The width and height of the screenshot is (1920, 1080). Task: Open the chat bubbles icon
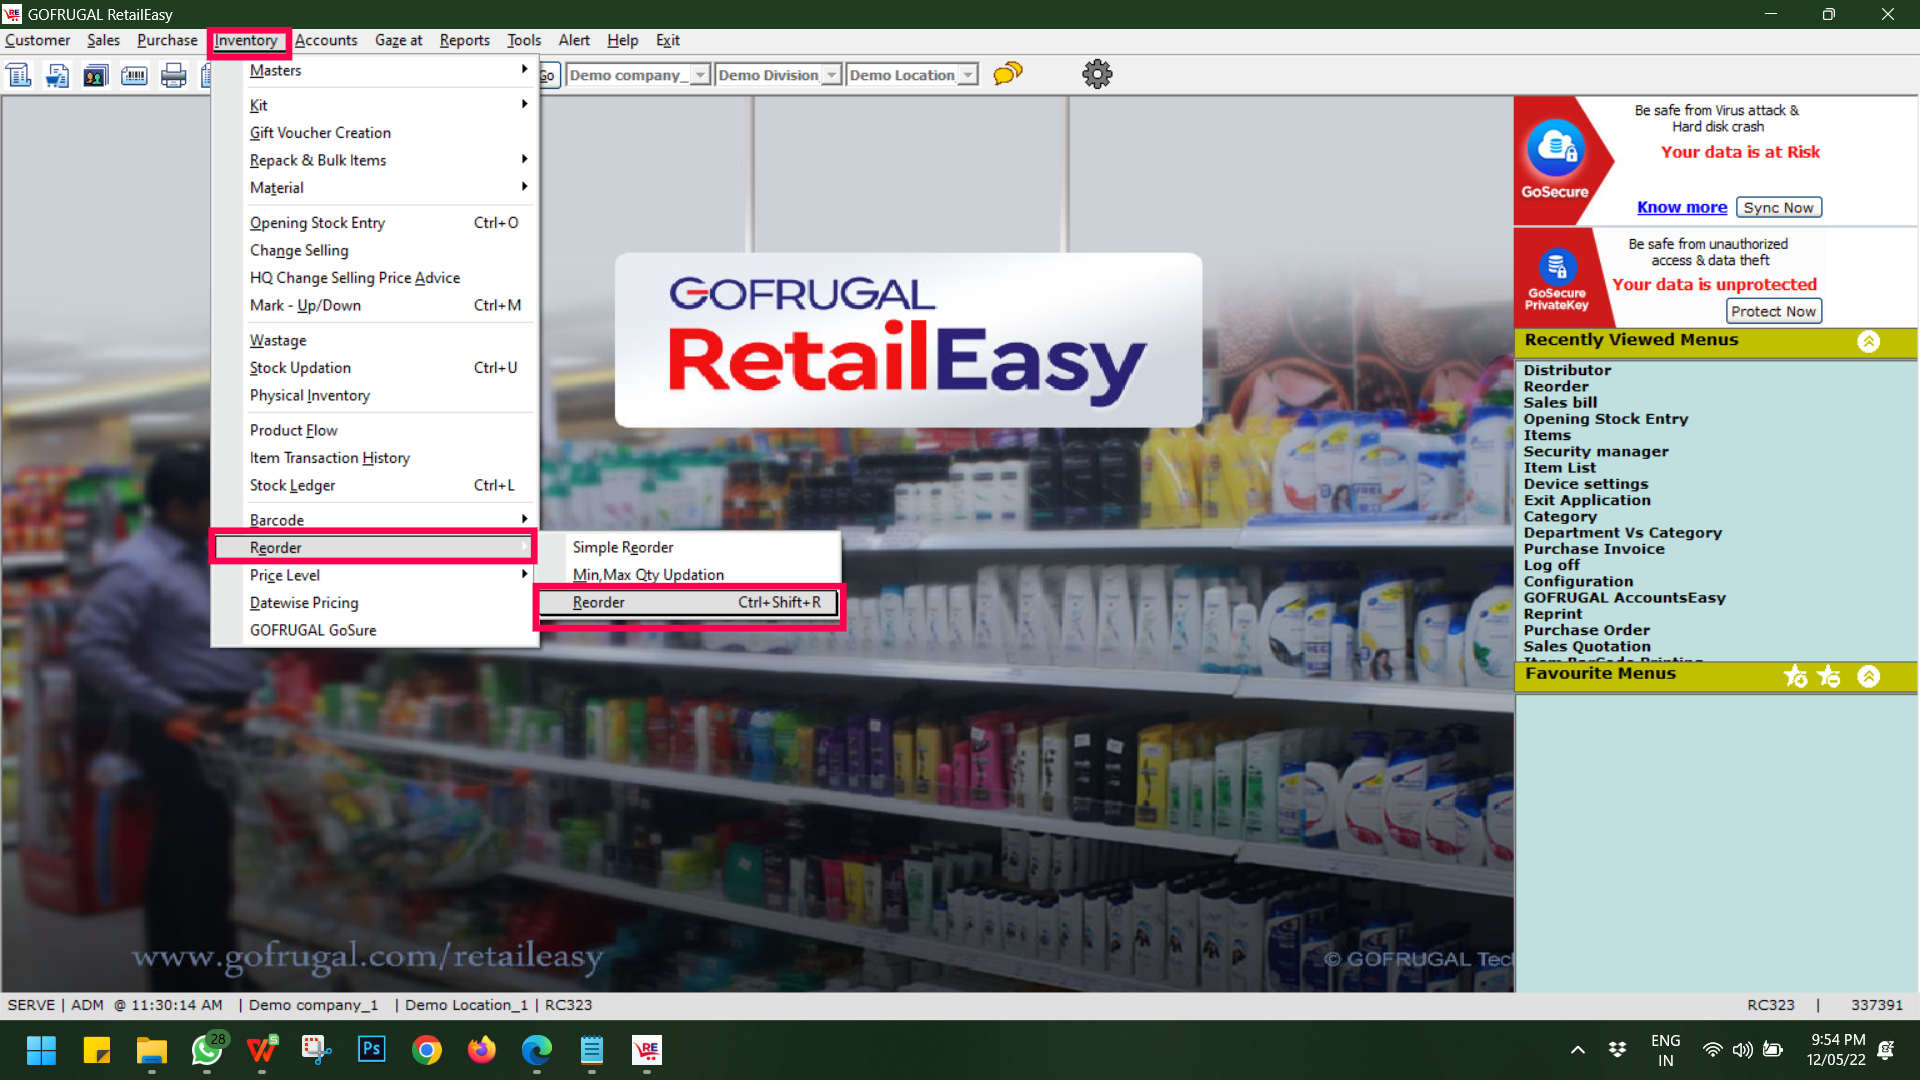[x=1007, y=74]
